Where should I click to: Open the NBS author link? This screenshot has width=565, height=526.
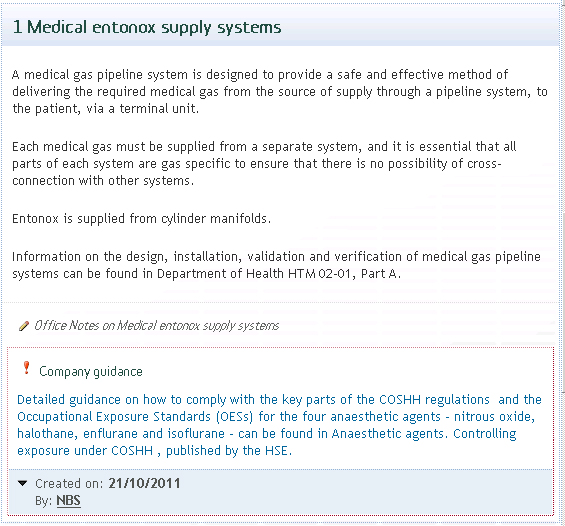[68, 501]
